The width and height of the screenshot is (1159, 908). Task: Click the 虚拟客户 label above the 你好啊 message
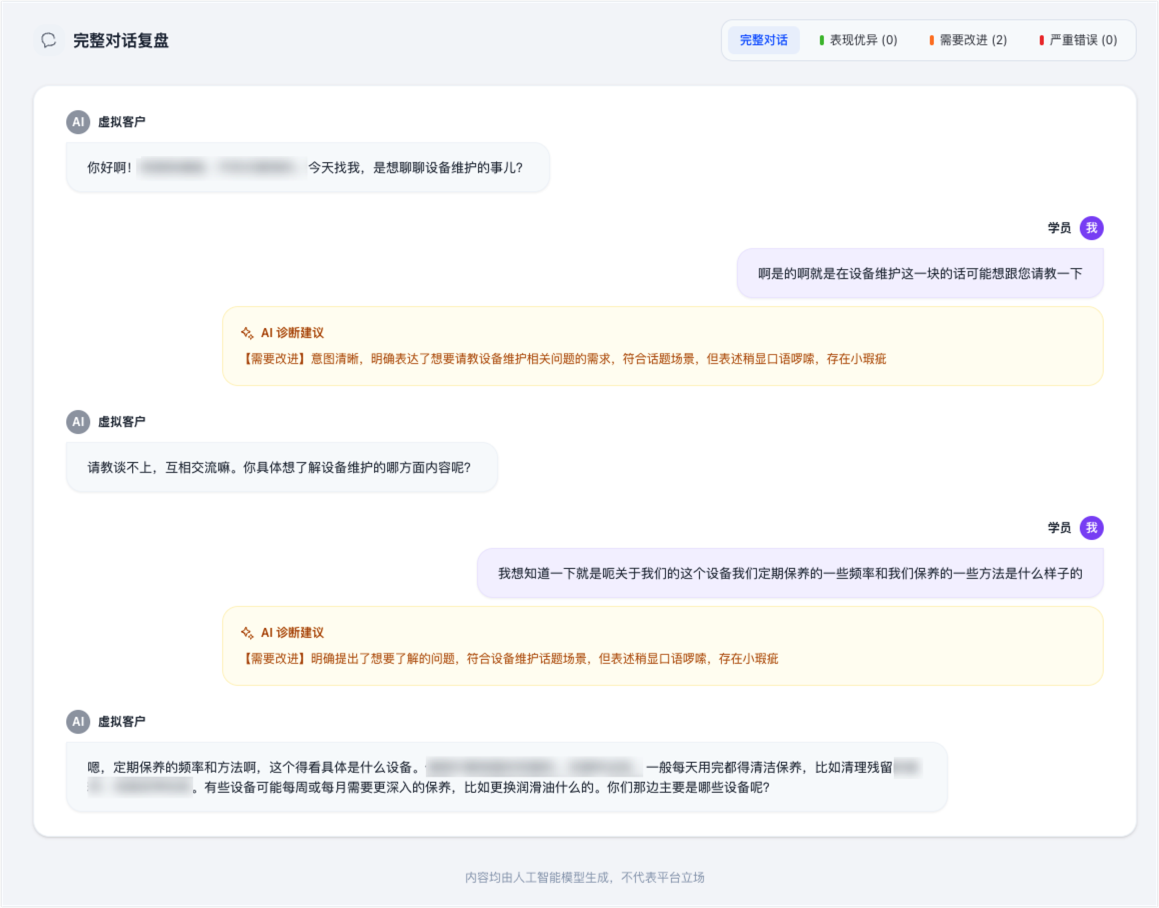click(x=122, y=122)
